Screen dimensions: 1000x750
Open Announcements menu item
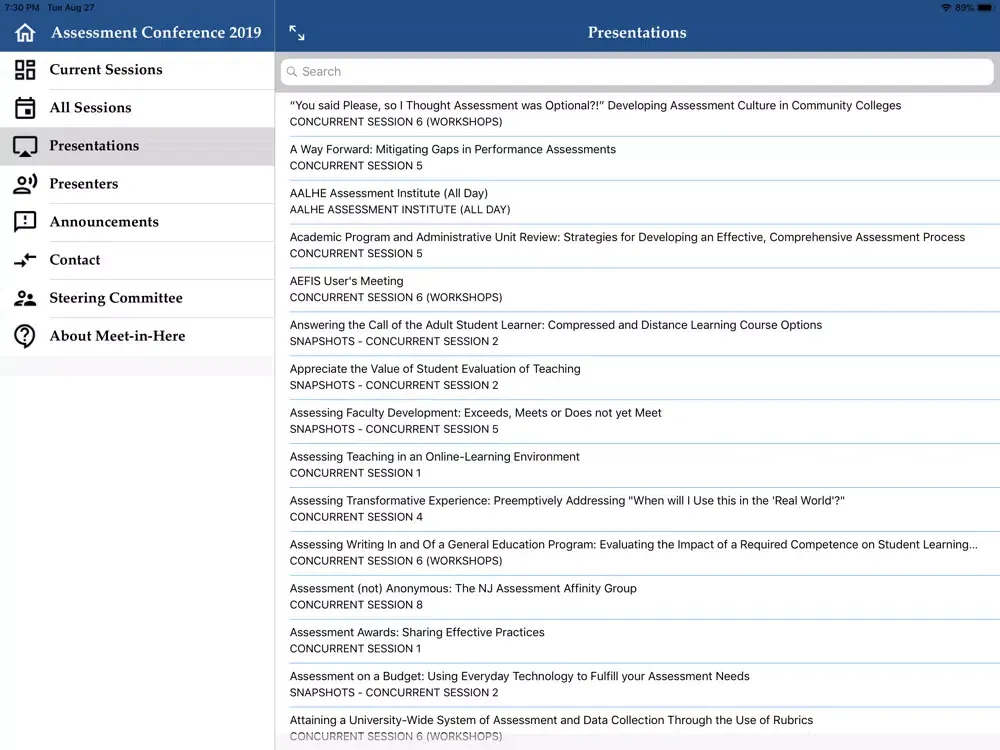[137, 223]
